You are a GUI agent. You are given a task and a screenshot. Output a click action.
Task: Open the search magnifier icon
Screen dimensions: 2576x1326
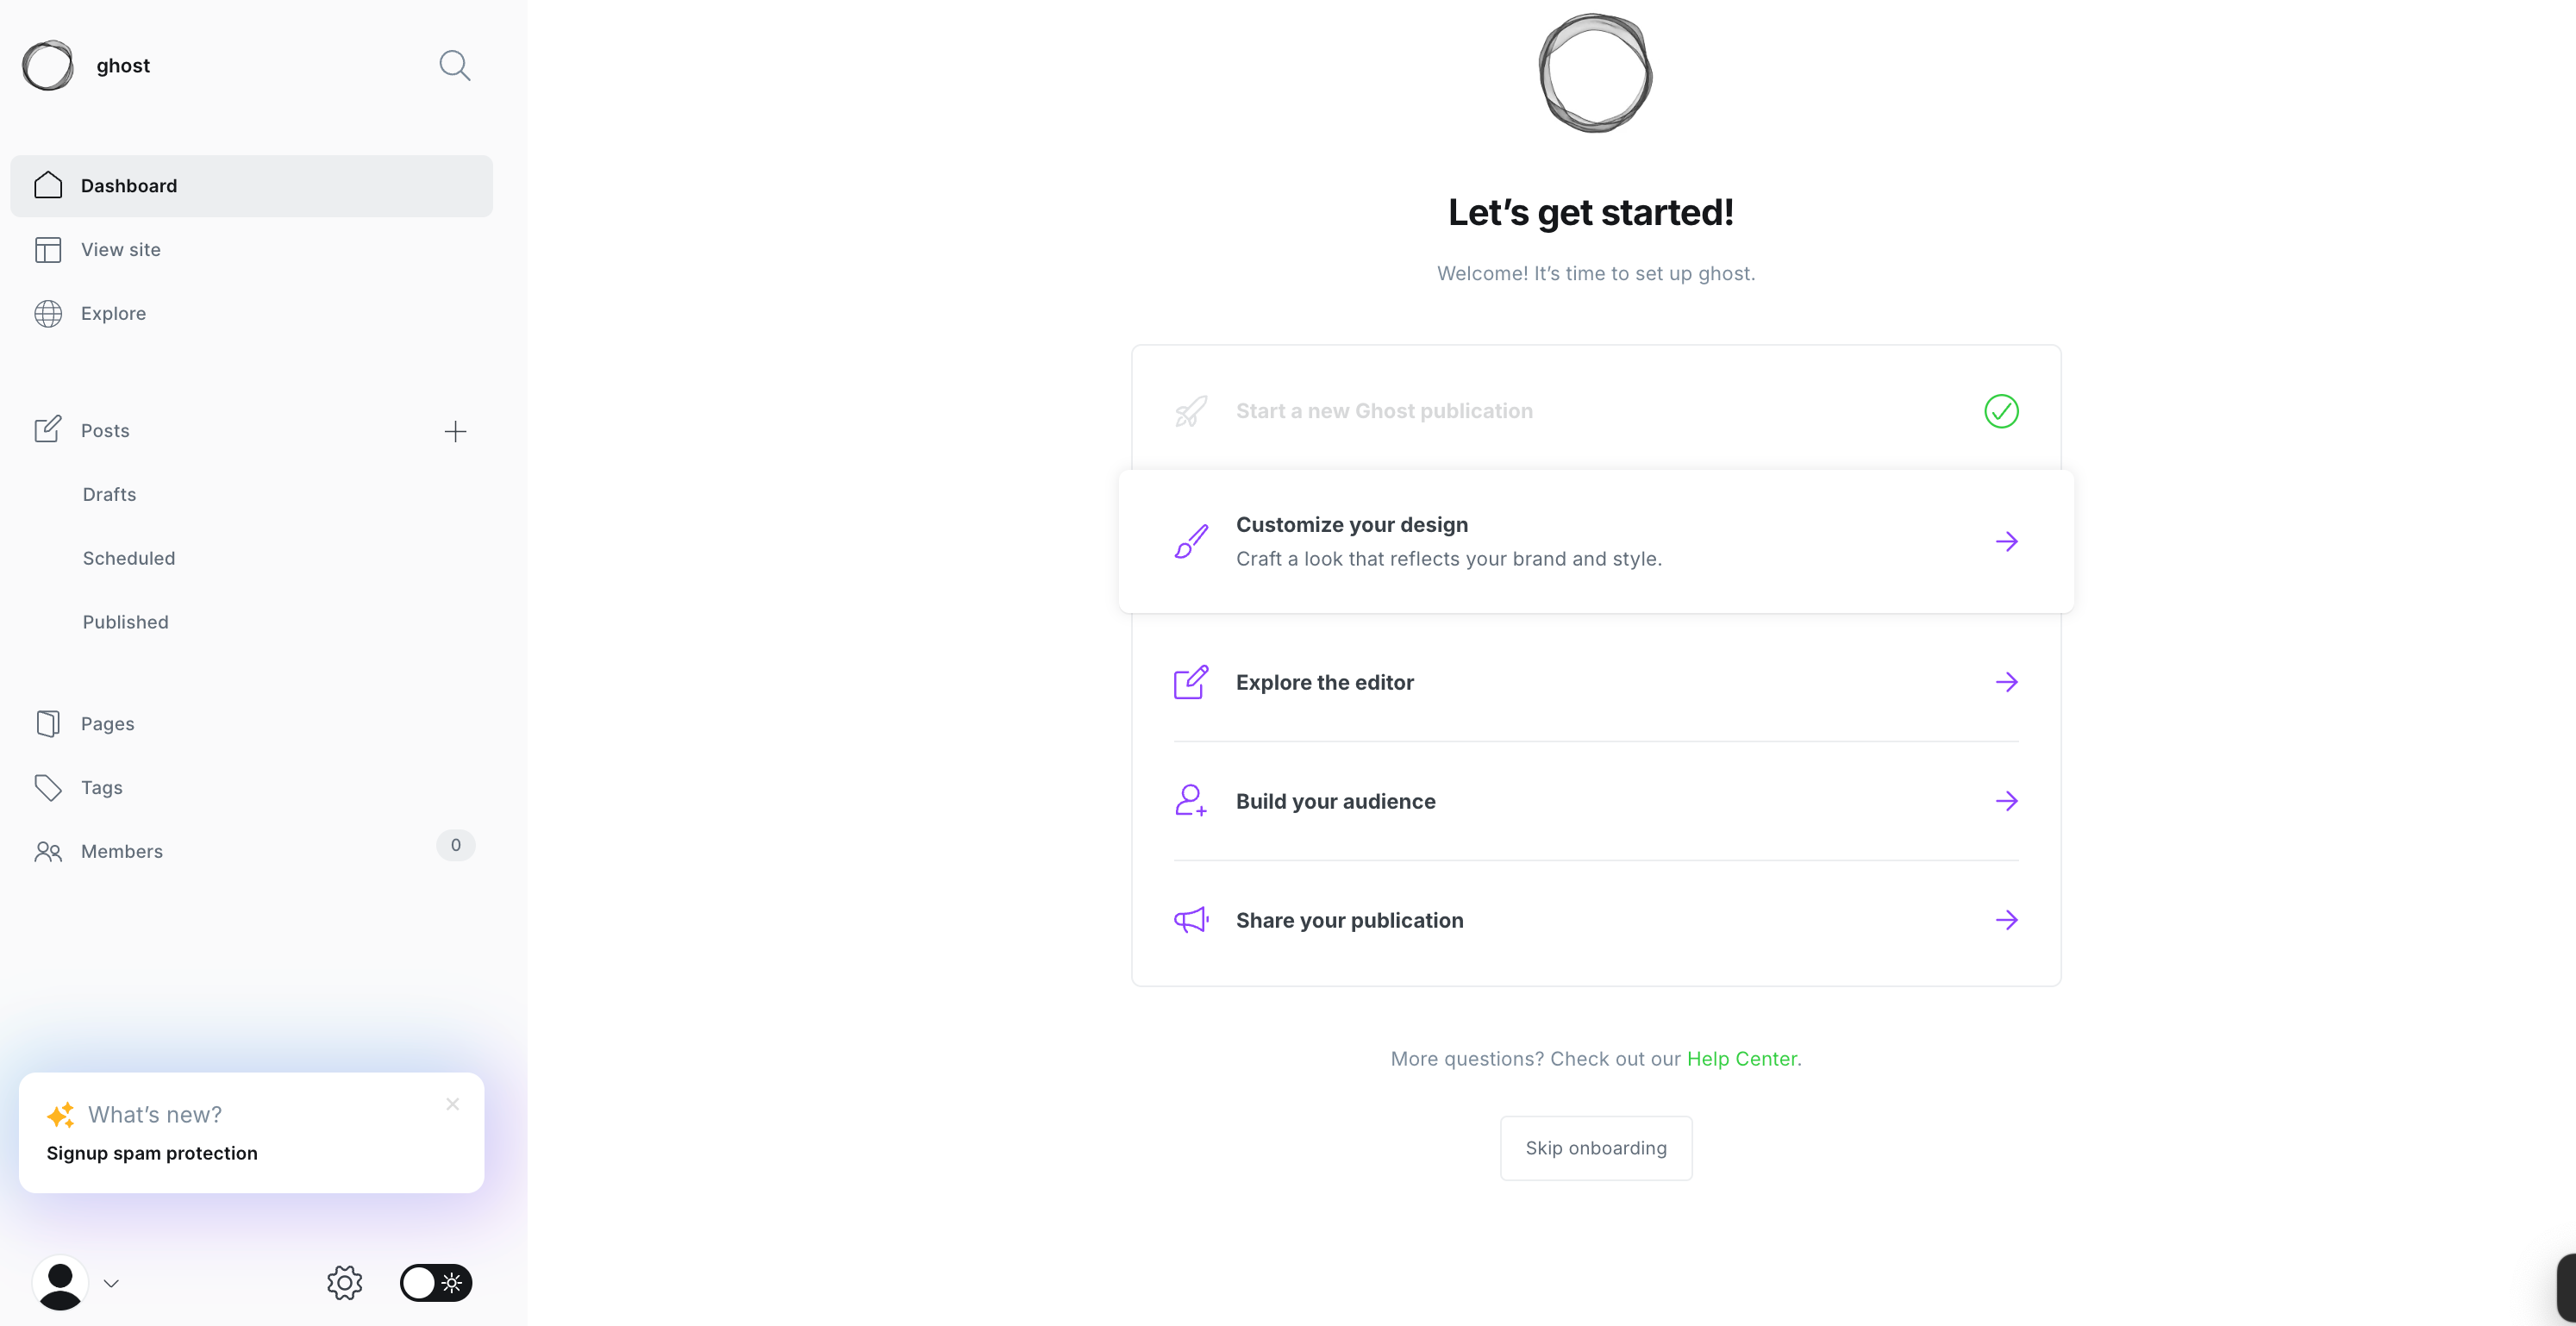coord(454,66)
